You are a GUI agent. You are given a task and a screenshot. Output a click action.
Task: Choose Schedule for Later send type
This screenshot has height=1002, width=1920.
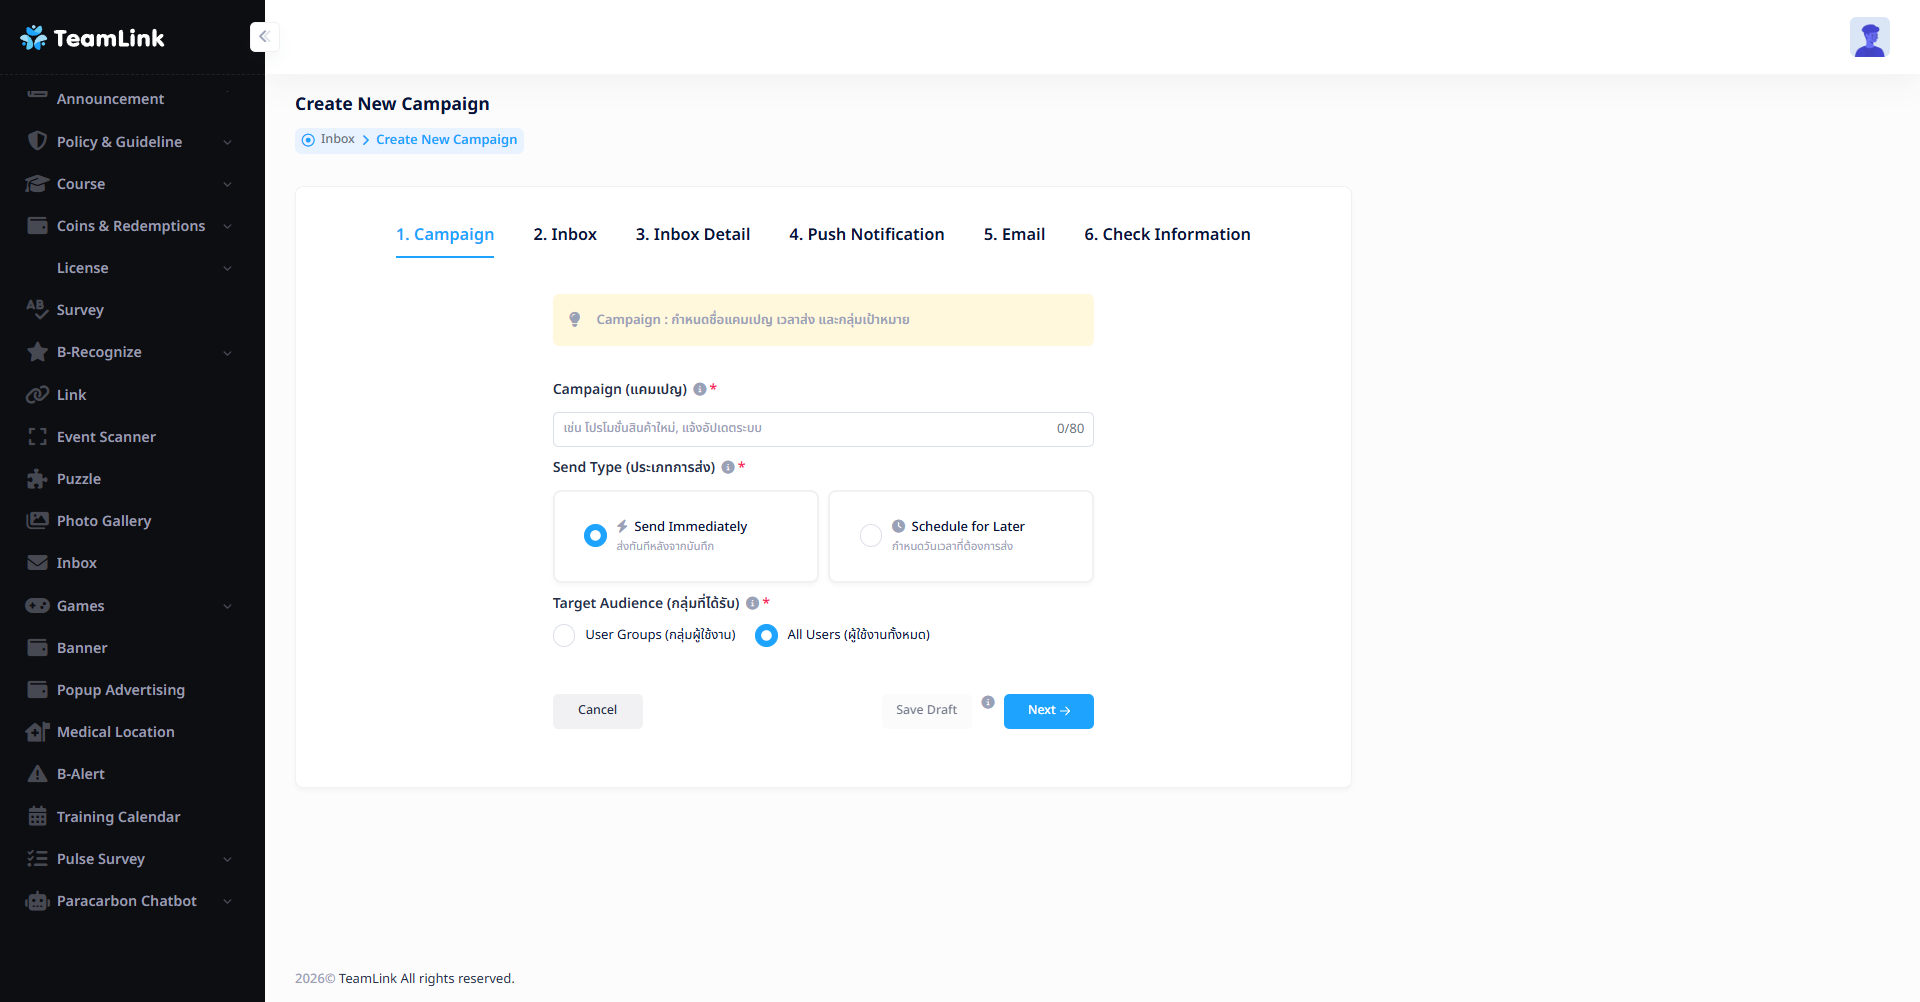click(x=871, y=536)
